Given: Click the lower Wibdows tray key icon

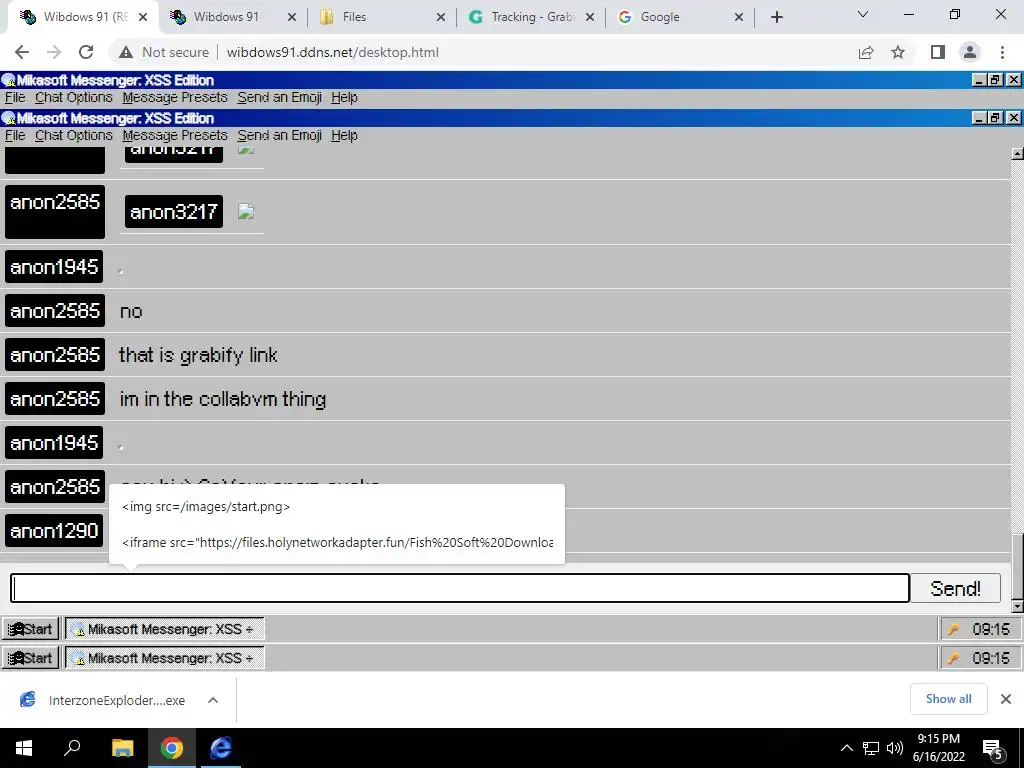Looking at the screenshot, I should pyautogui.click(x=954, y=658).
